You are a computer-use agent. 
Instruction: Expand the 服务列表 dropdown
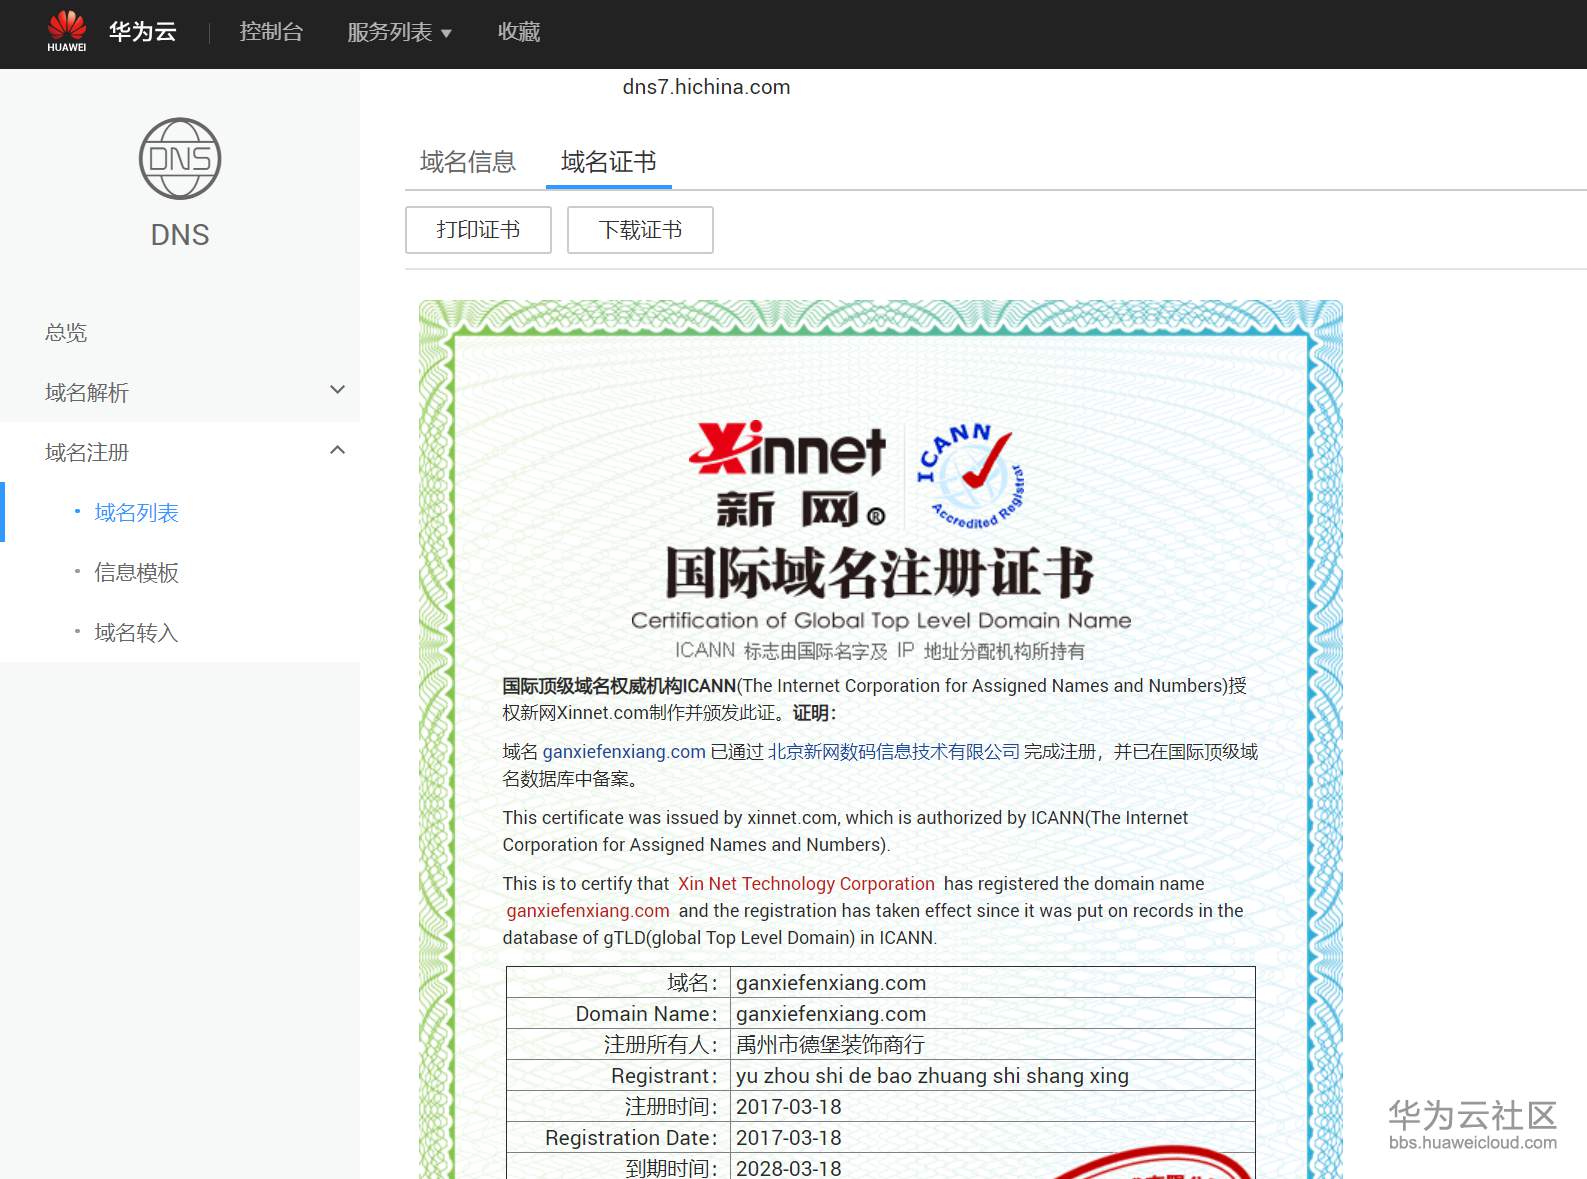(399, 32)
